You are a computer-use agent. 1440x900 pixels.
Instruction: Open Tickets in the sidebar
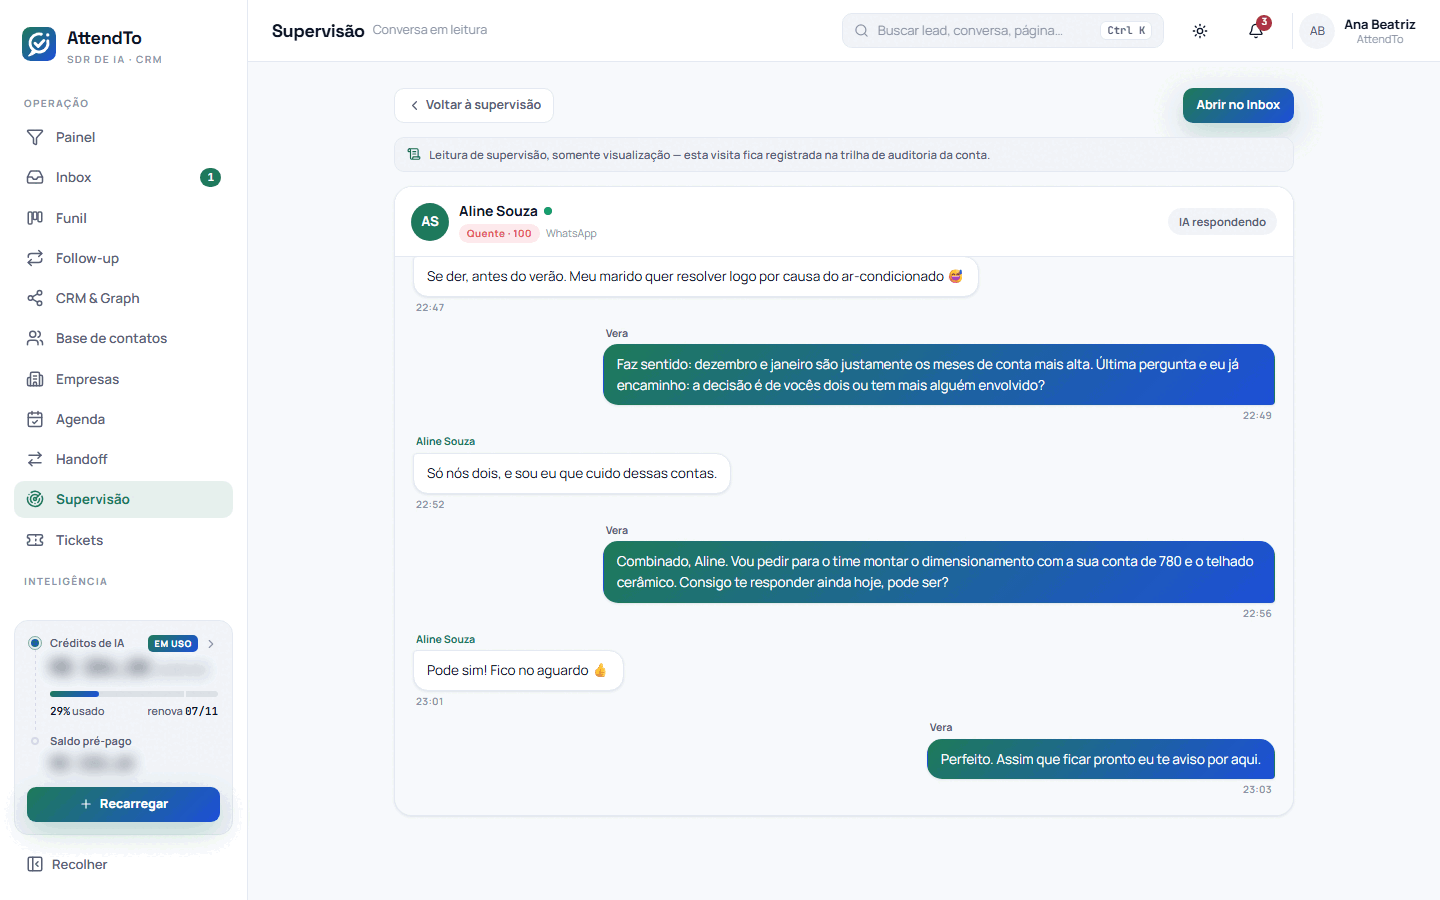click(124, 540)
